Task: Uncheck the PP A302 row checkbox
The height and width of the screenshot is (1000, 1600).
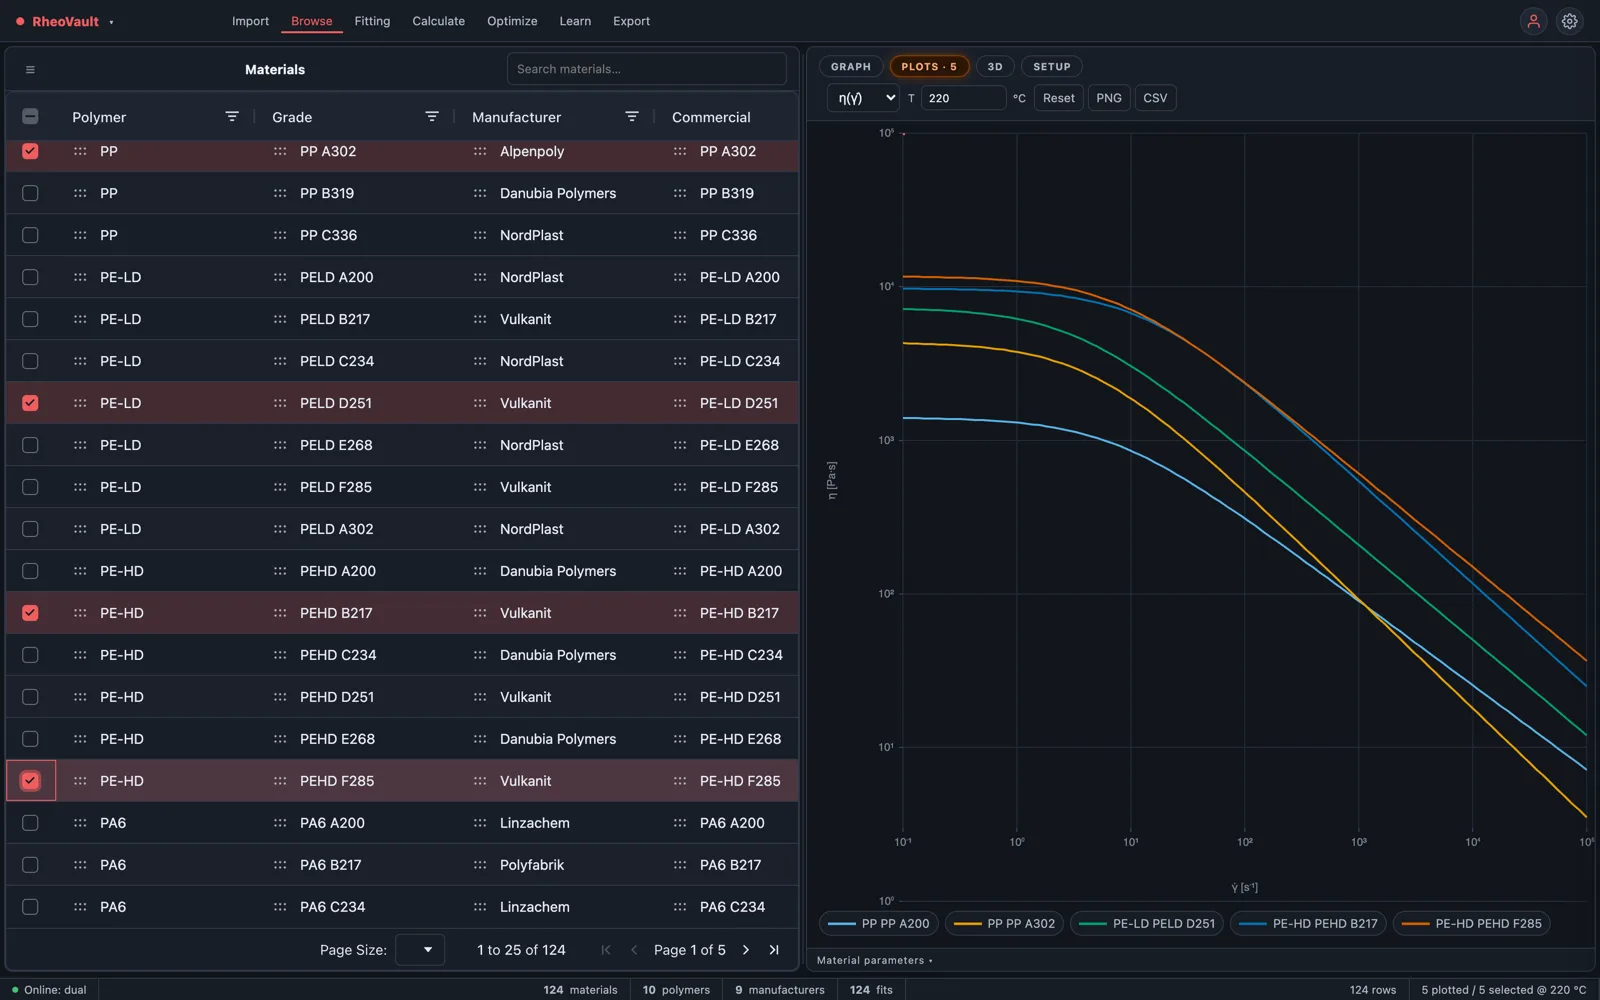Action: pos(30,151)
